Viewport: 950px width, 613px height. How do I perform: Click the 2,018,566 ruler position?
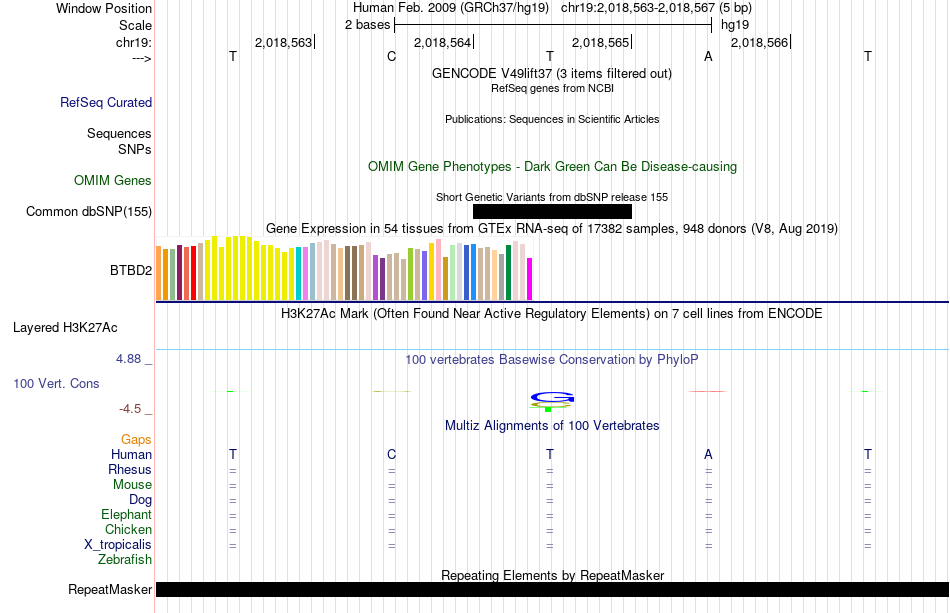click(759, 42)
